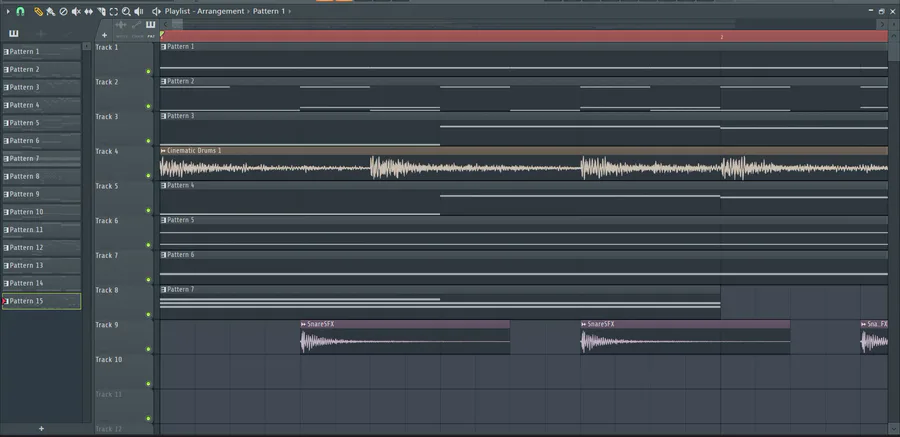
Task: Mute Track 10 with its green light
Action: click(x=148, y=384)
